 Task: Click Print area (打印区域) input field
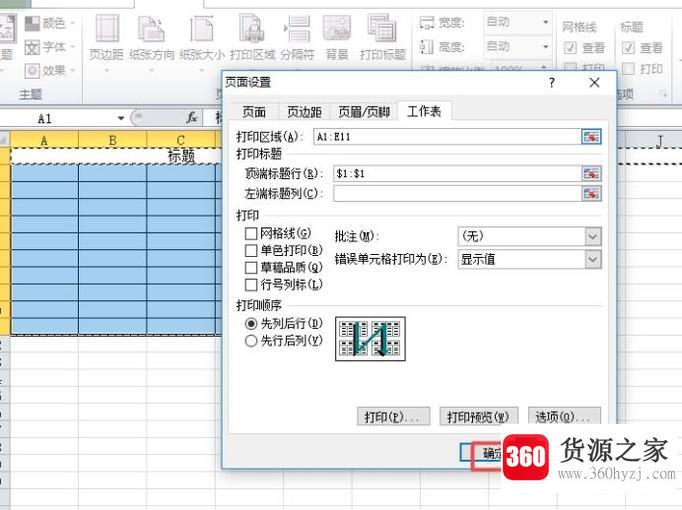pos(447,137)
